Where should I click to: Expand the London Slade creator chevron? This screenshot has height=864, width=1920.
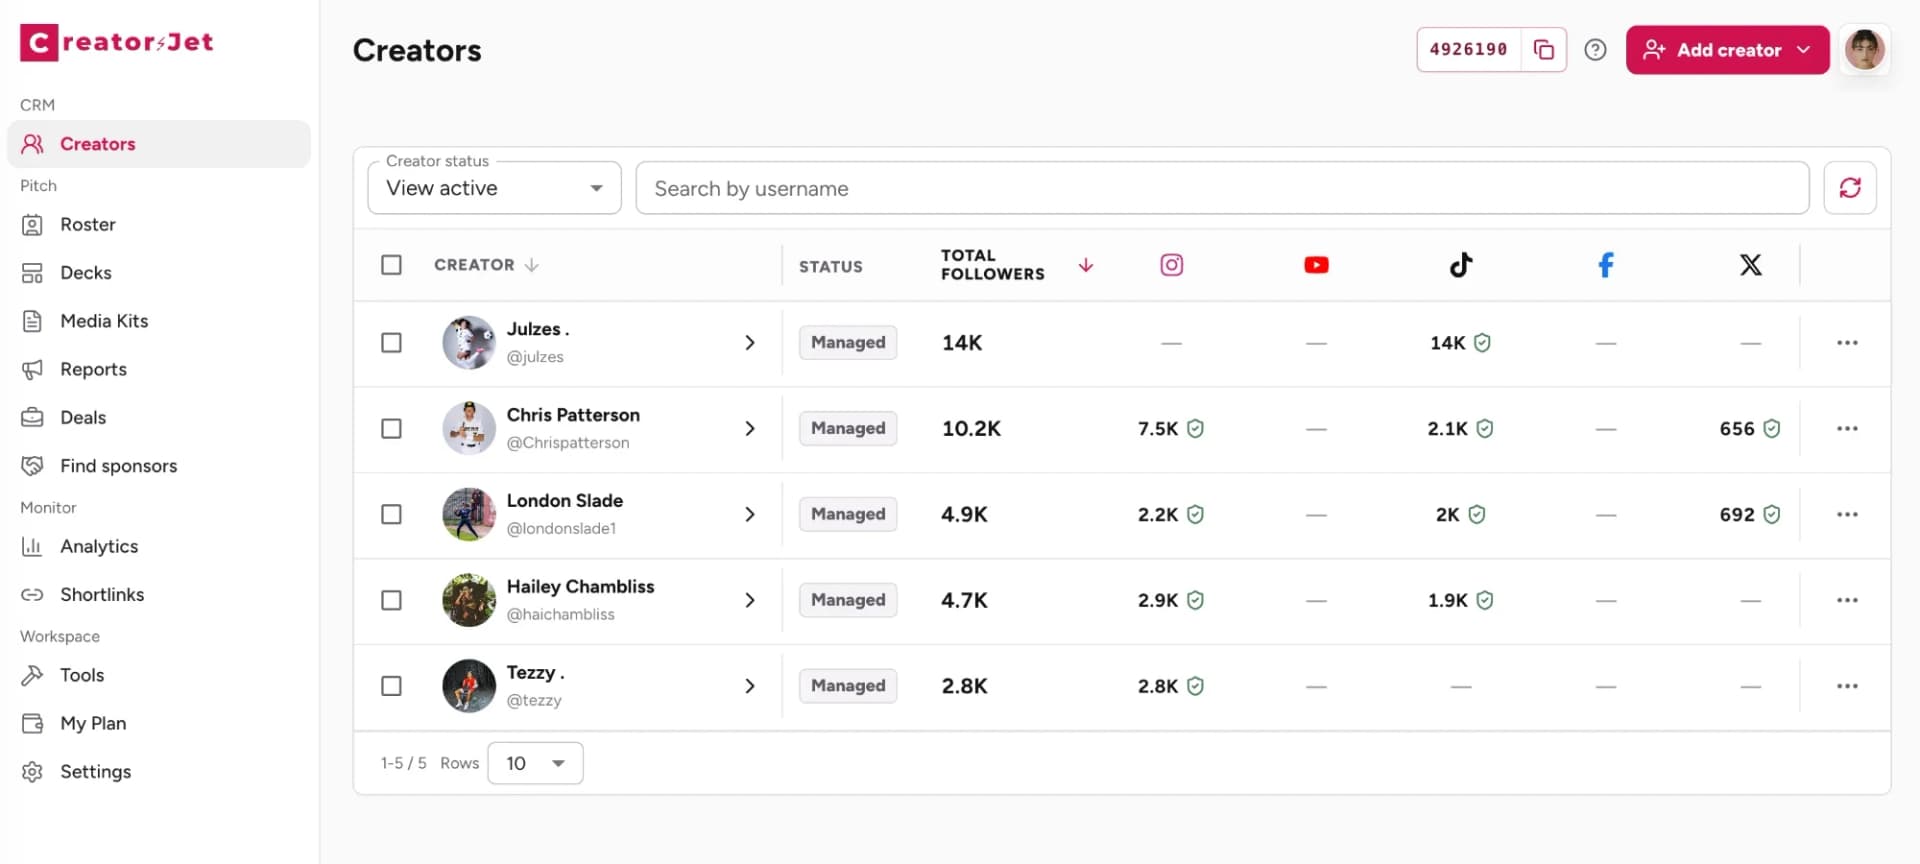tap(750, 515)
